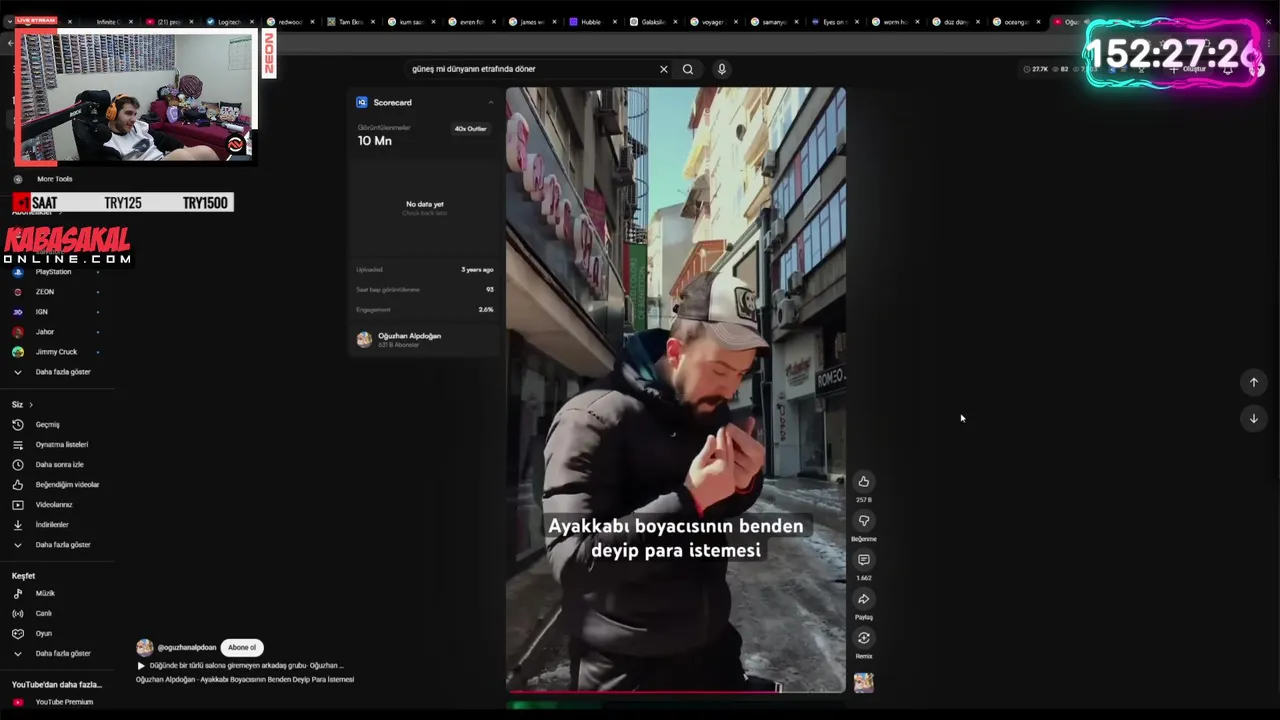1280x720 pixels.
Task: Share the Short via Paylaş
Action: tap(864, 599)
